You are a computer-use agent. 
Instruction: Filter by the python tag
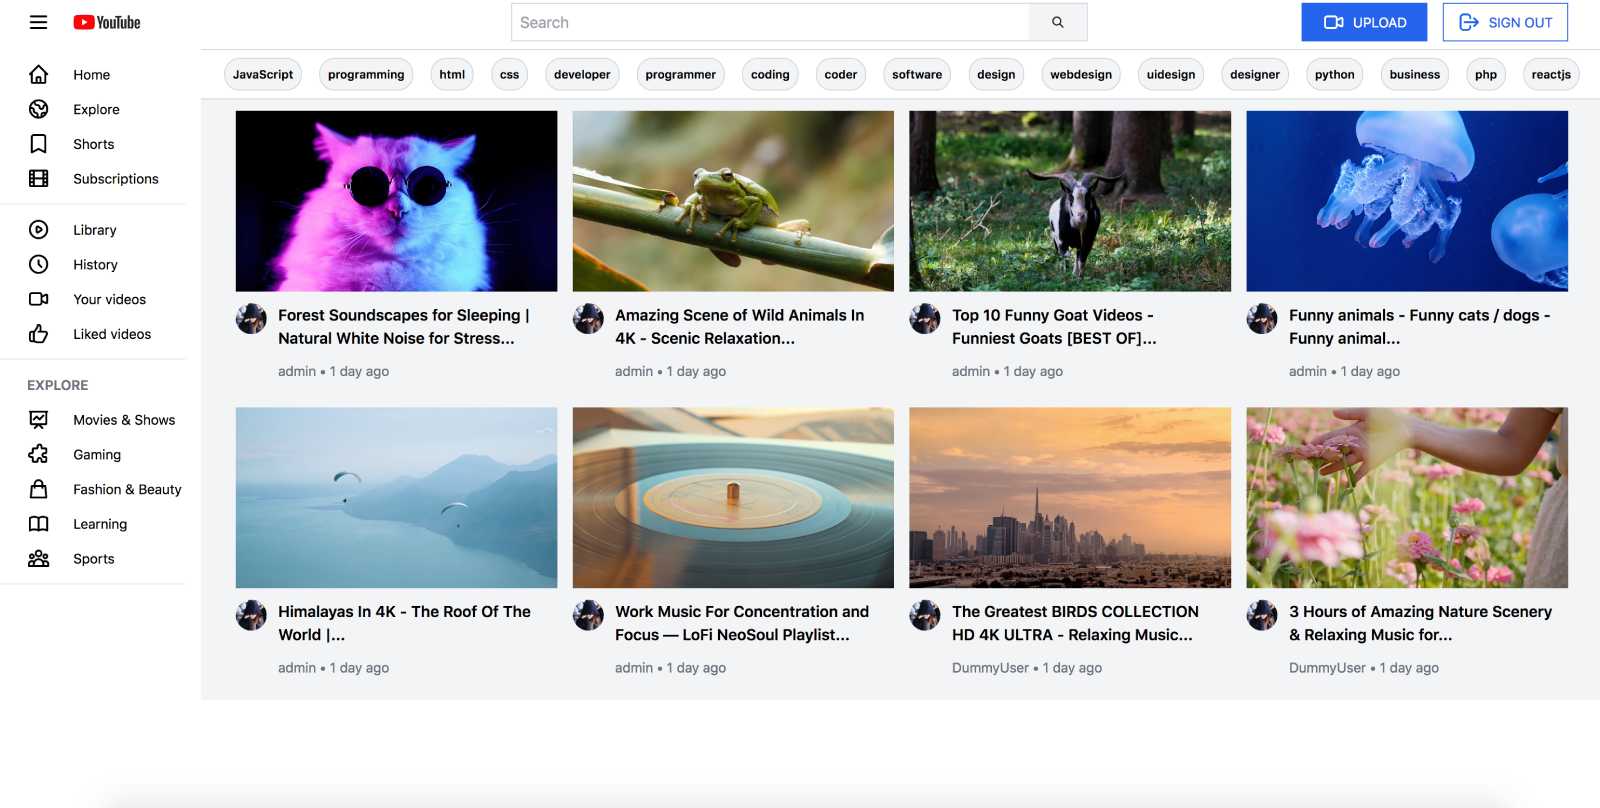1334,74
